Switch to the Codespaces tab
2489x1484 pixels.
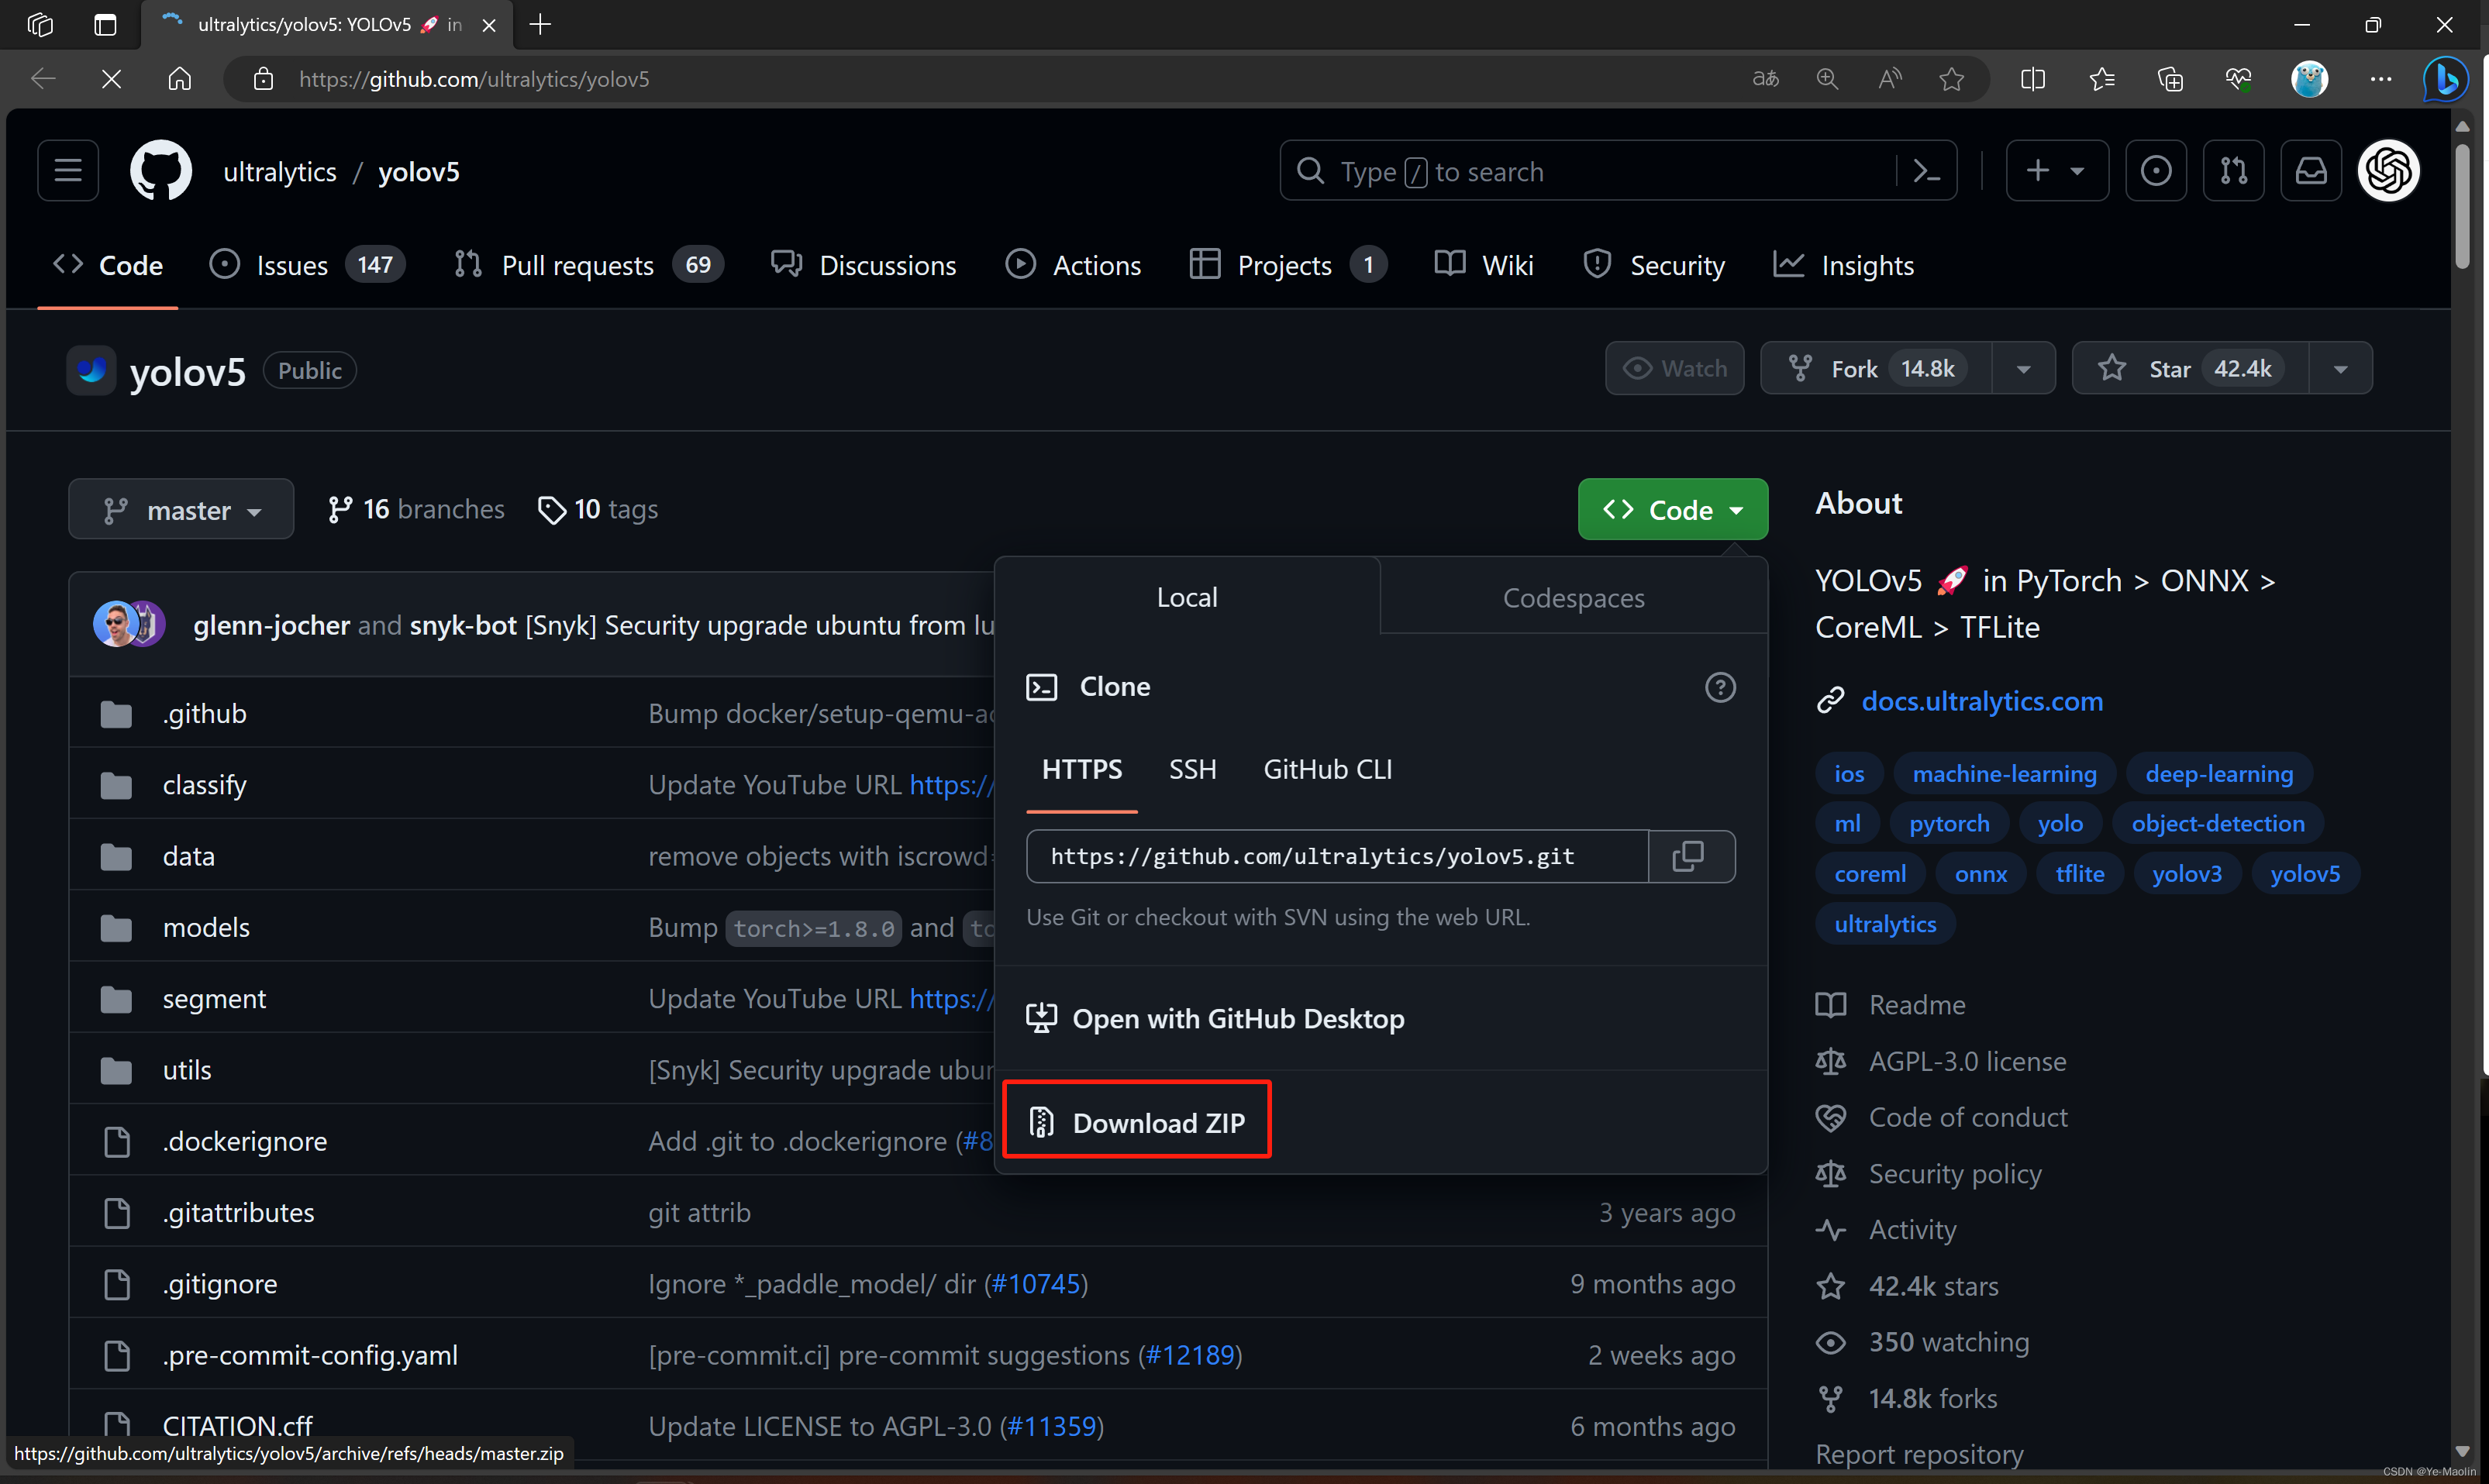1573,597
